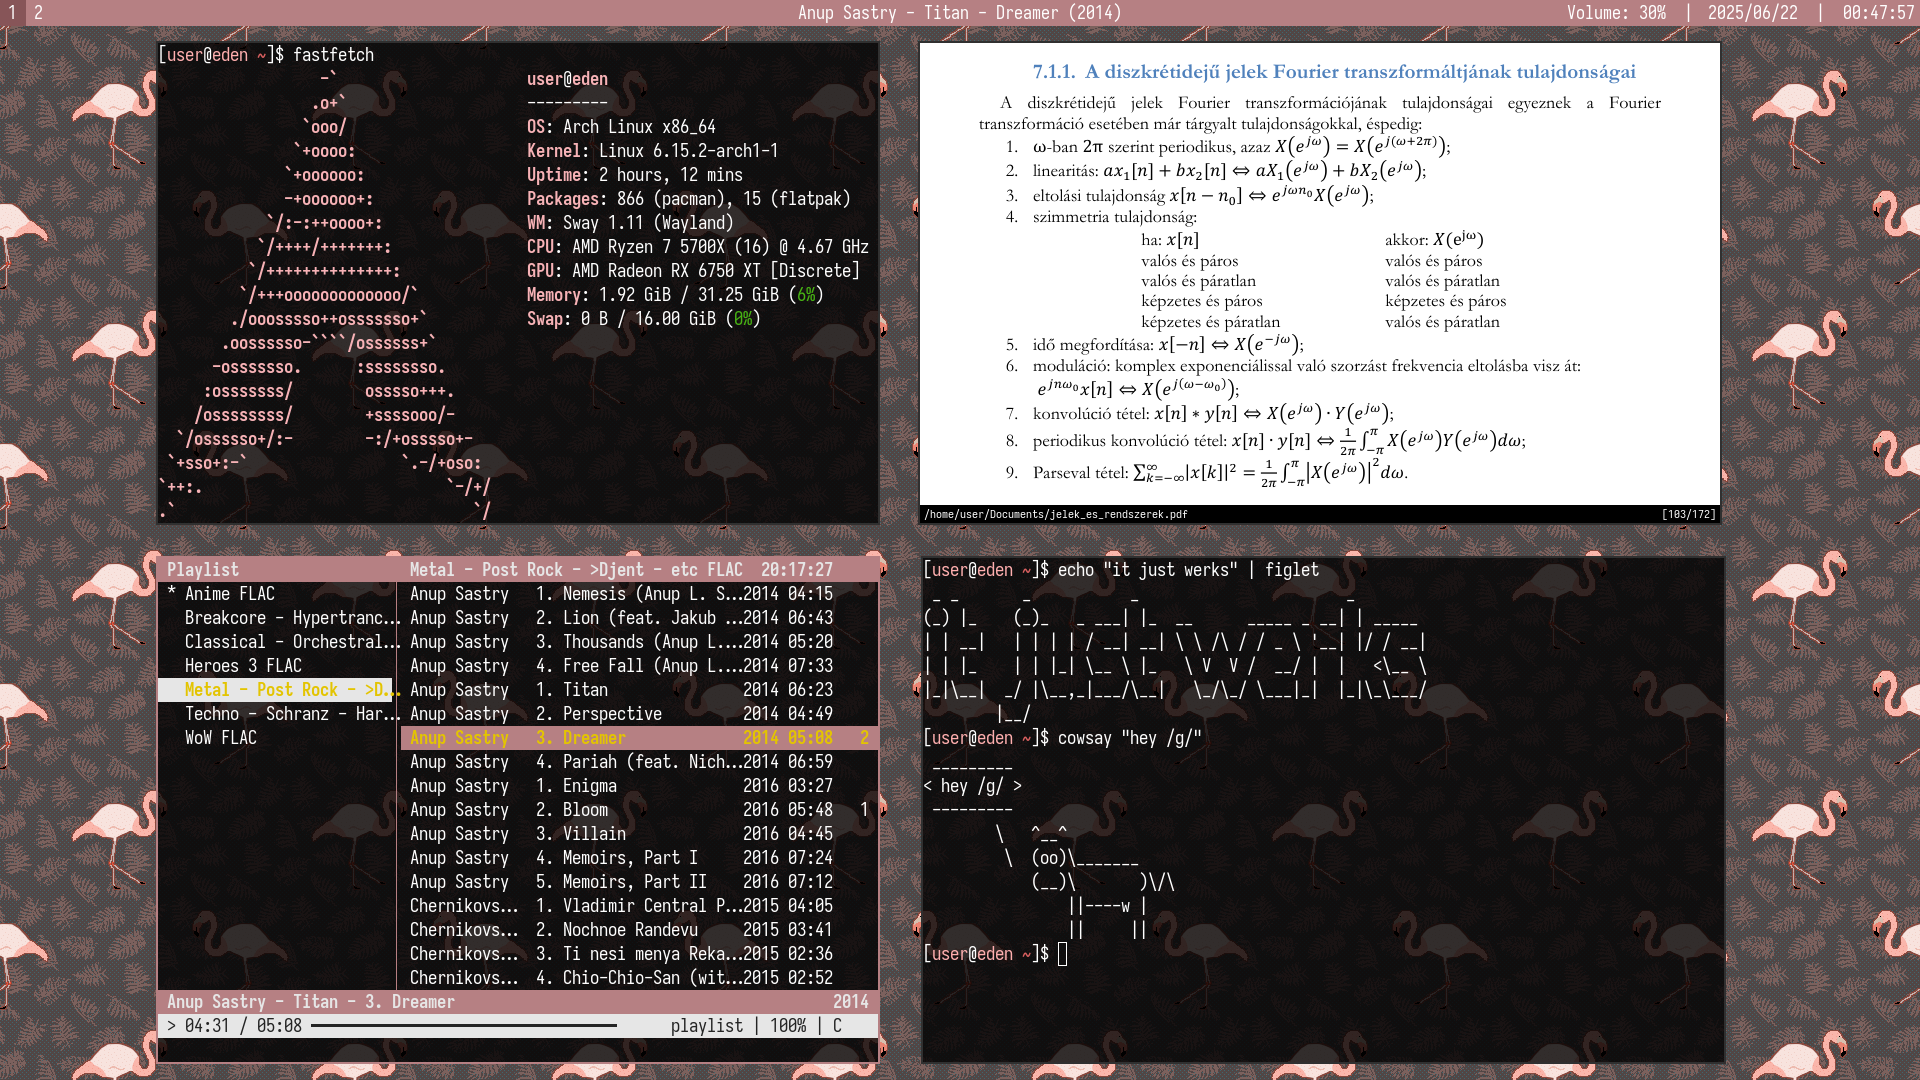The height and width of the screenshot is (1080, 1920).
Task: Switch to workspace 2 in the bar
Action: click(38, 13)
